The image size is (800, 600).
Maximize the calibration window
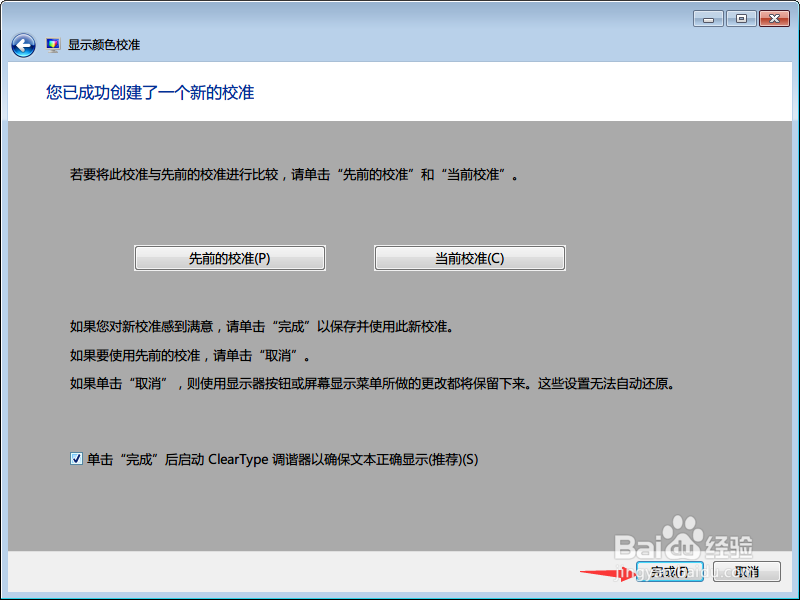pos(741,18)
